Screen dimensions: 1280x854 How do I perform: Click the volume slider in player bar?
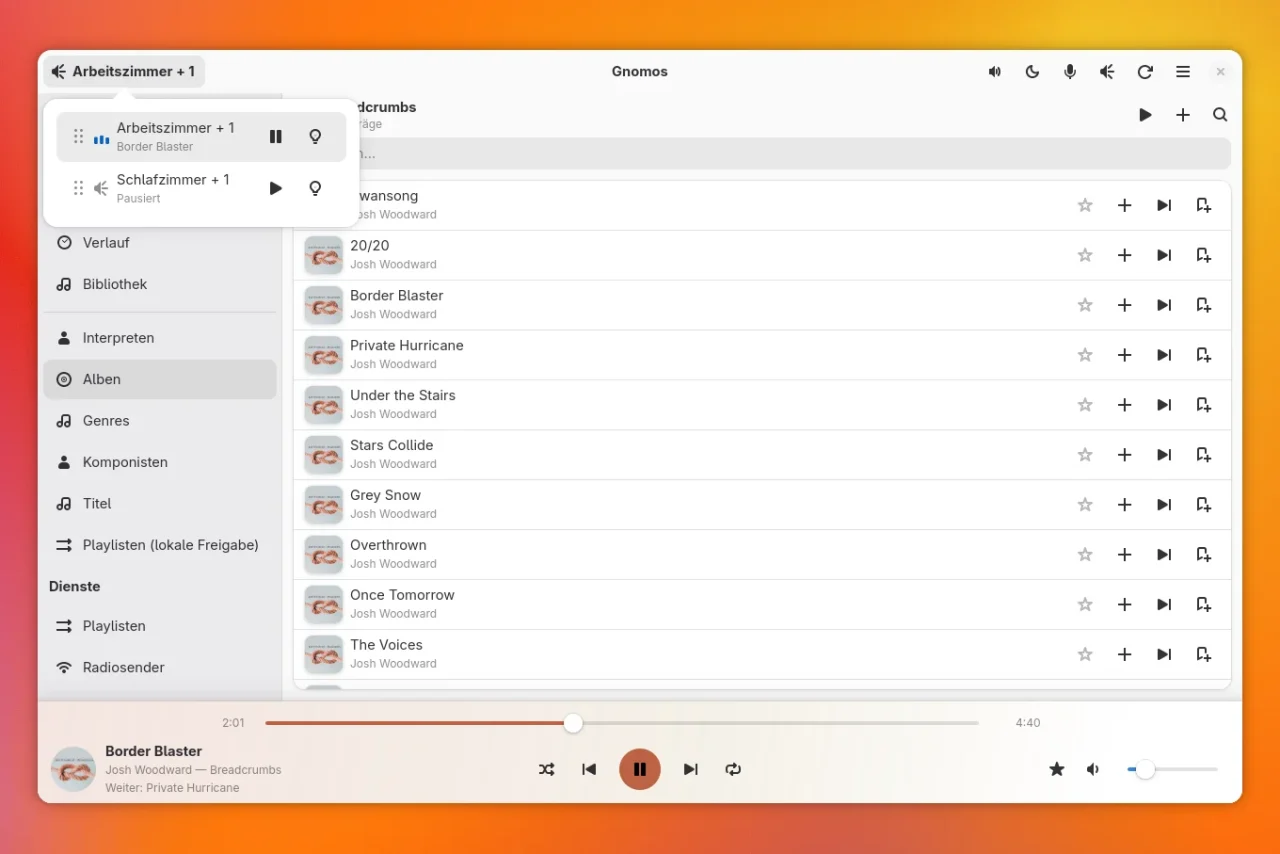tap(1172, 769)
